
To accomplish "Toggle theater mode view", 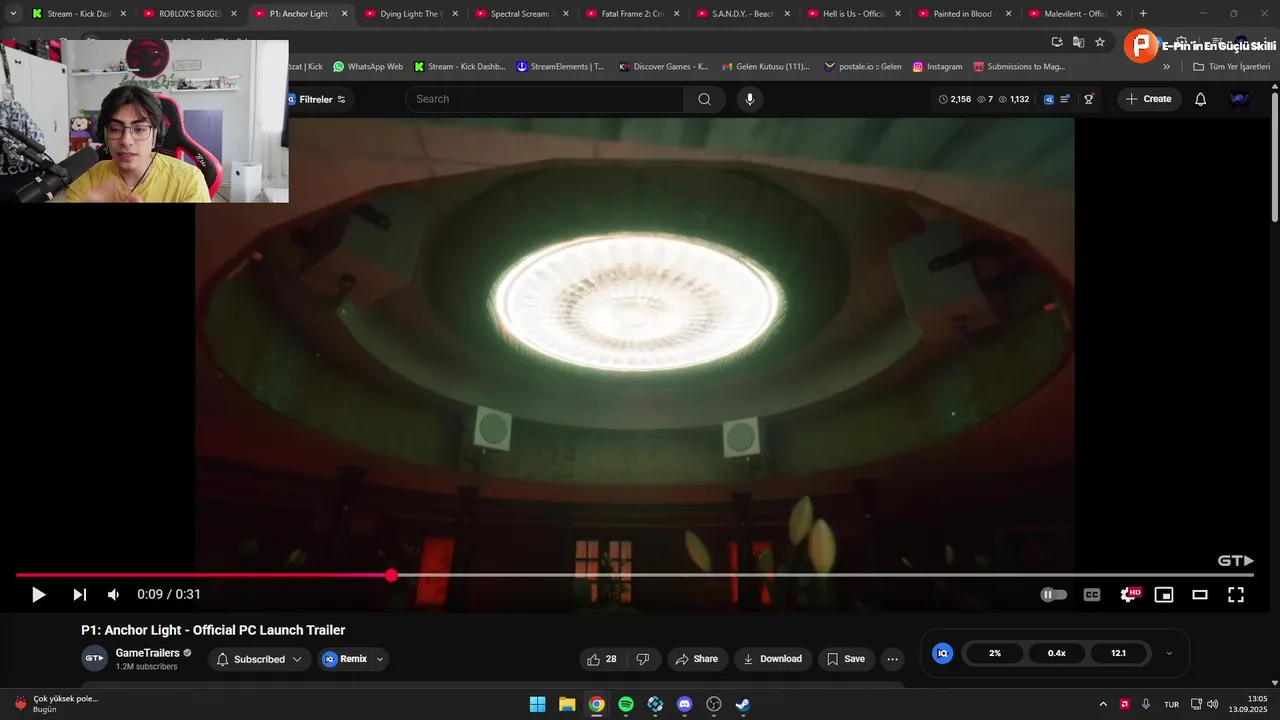I will [x=1200, y=594].
